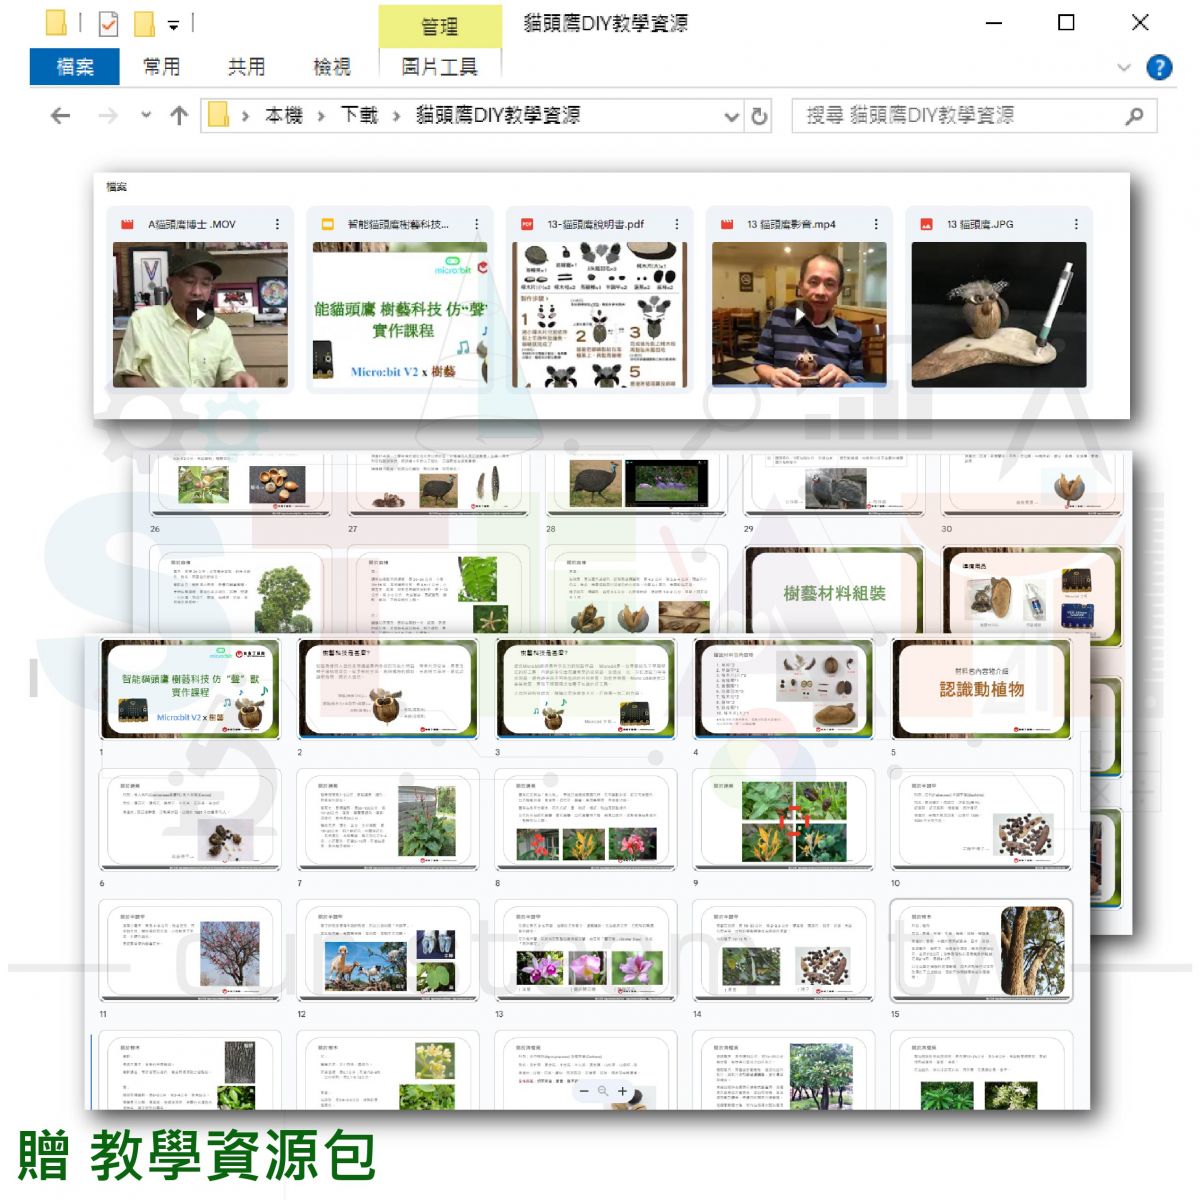The image size is (1200, 1200).
Task: Click the file name 13 貓頭鷹.JPG
Action: point(980,225)
